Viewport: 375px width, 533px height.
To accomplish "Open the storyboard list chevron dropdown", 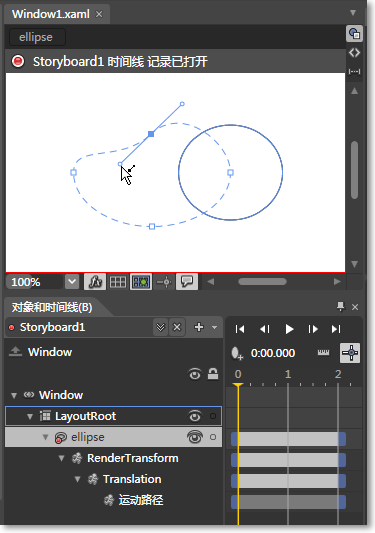I will [160, 327].
